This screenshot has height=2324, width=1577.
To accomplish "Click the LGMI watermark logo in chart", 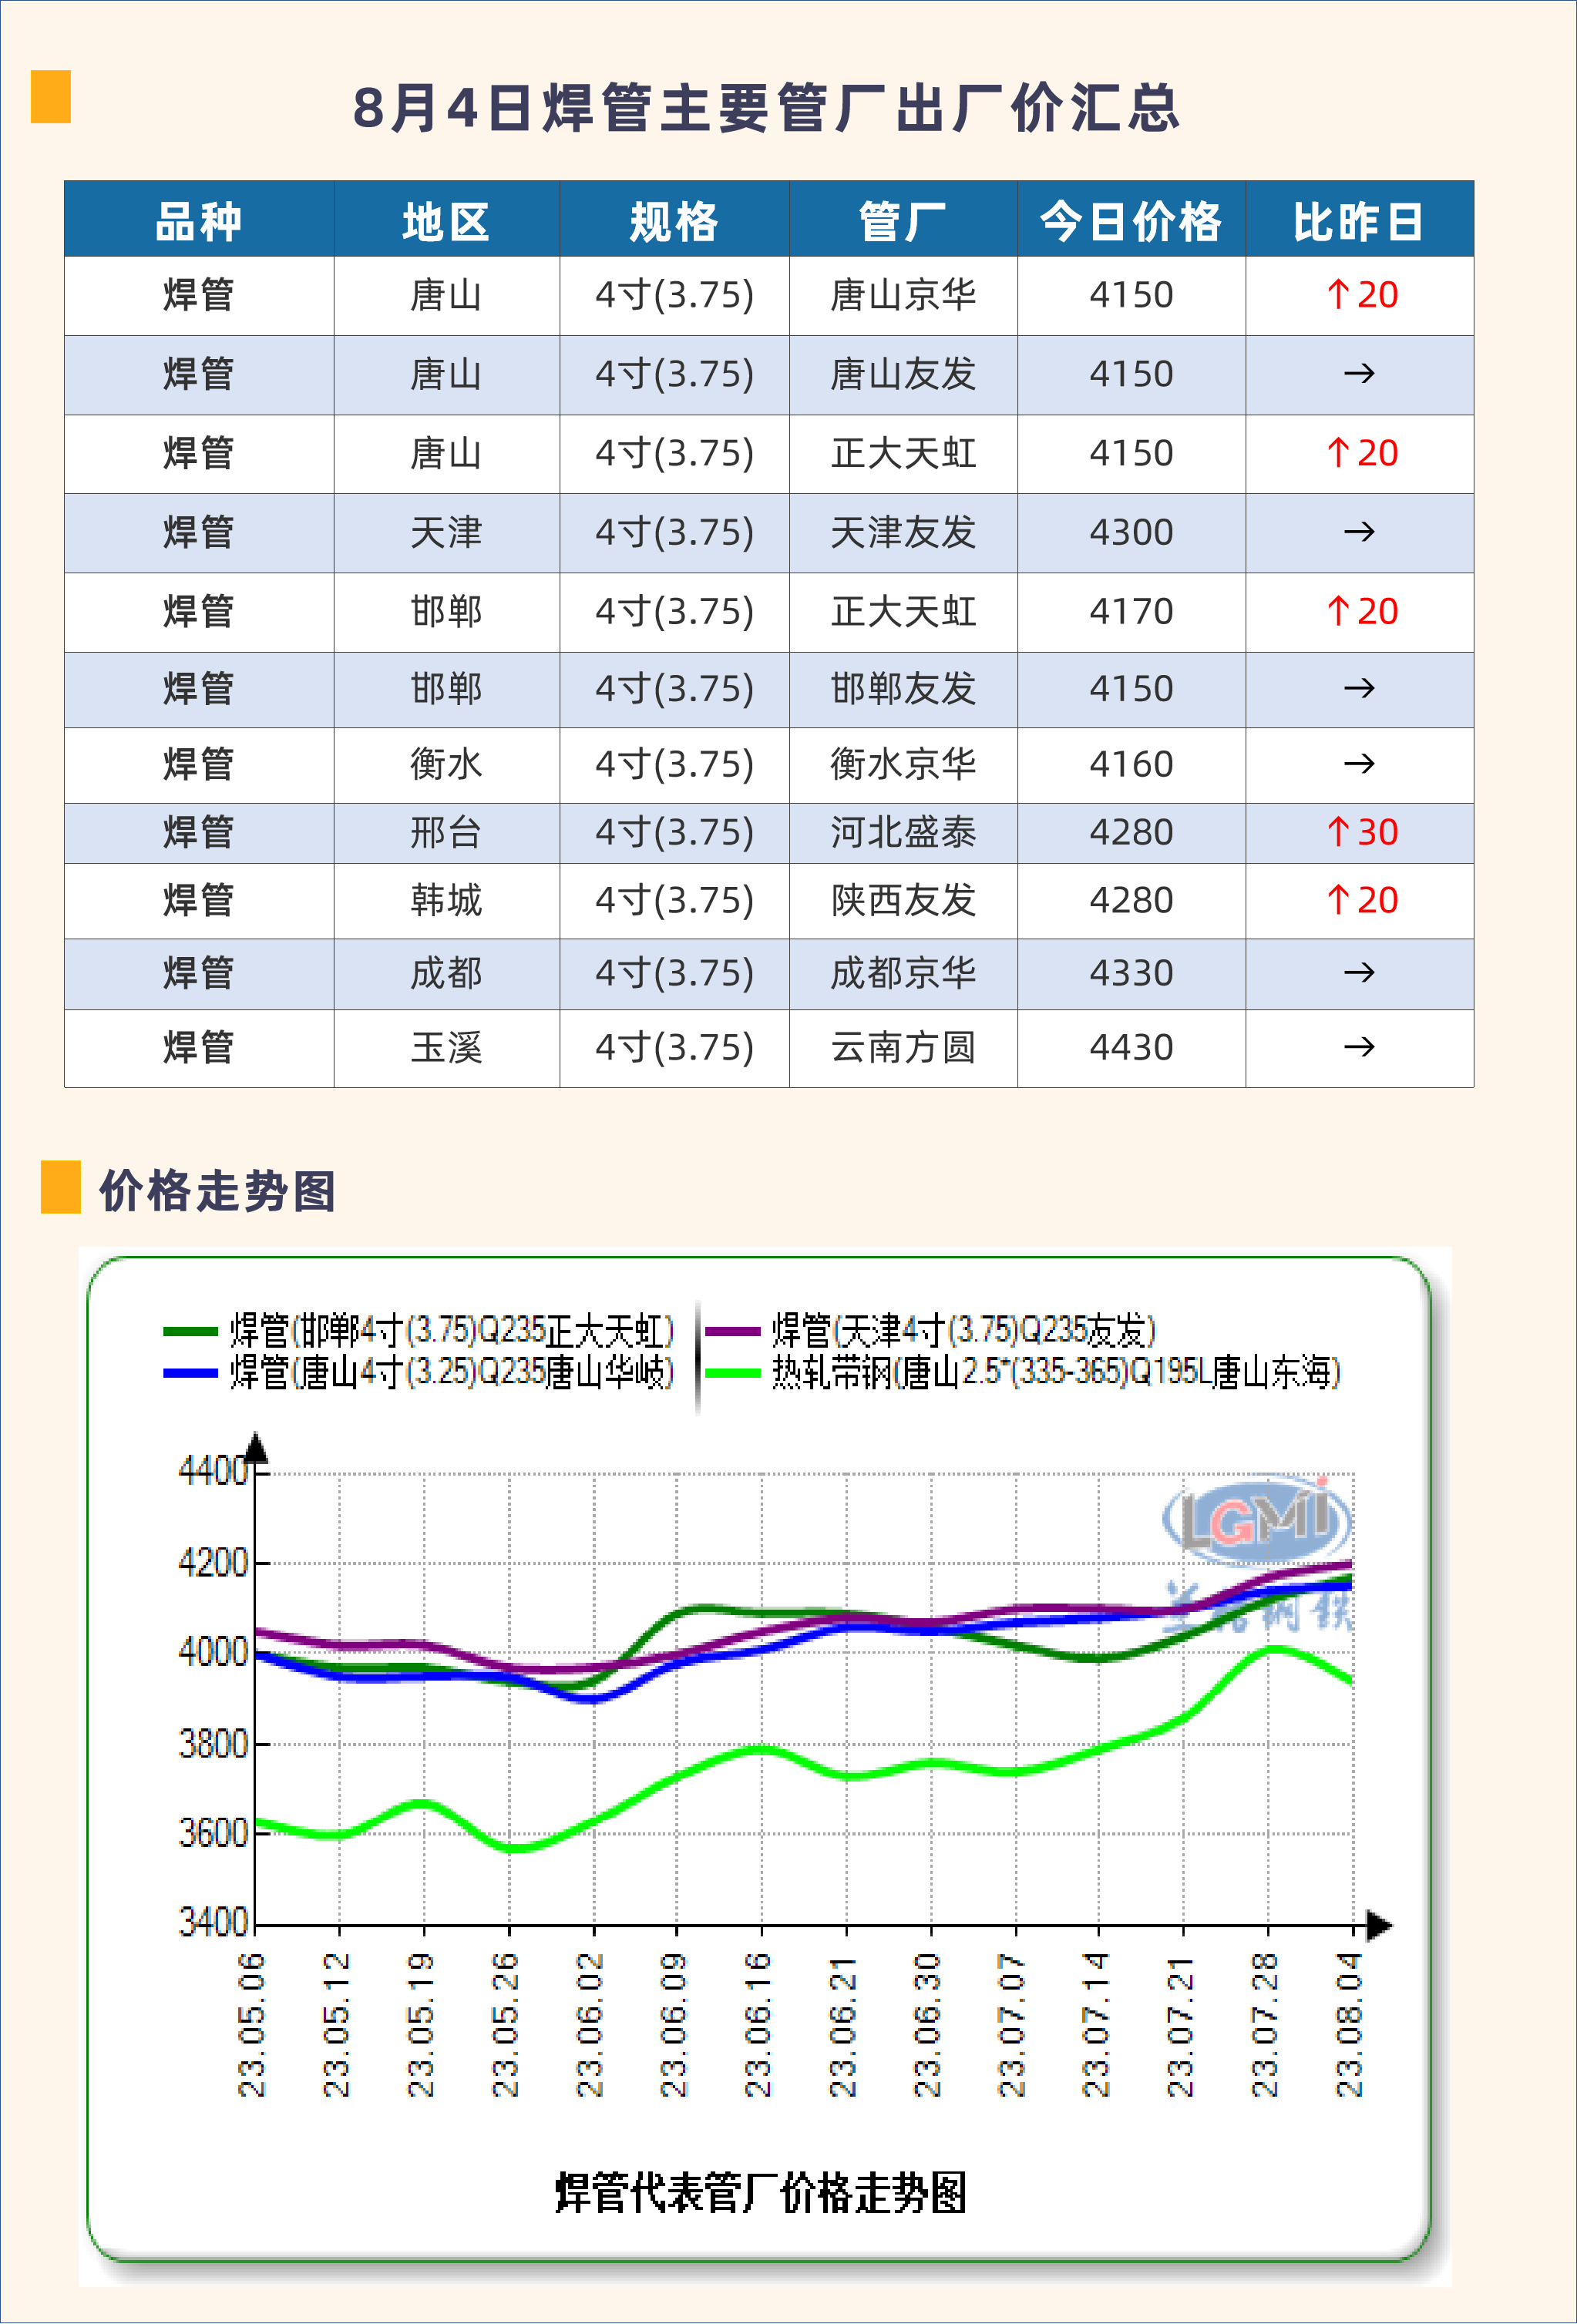I will tap(1256, 1518).
